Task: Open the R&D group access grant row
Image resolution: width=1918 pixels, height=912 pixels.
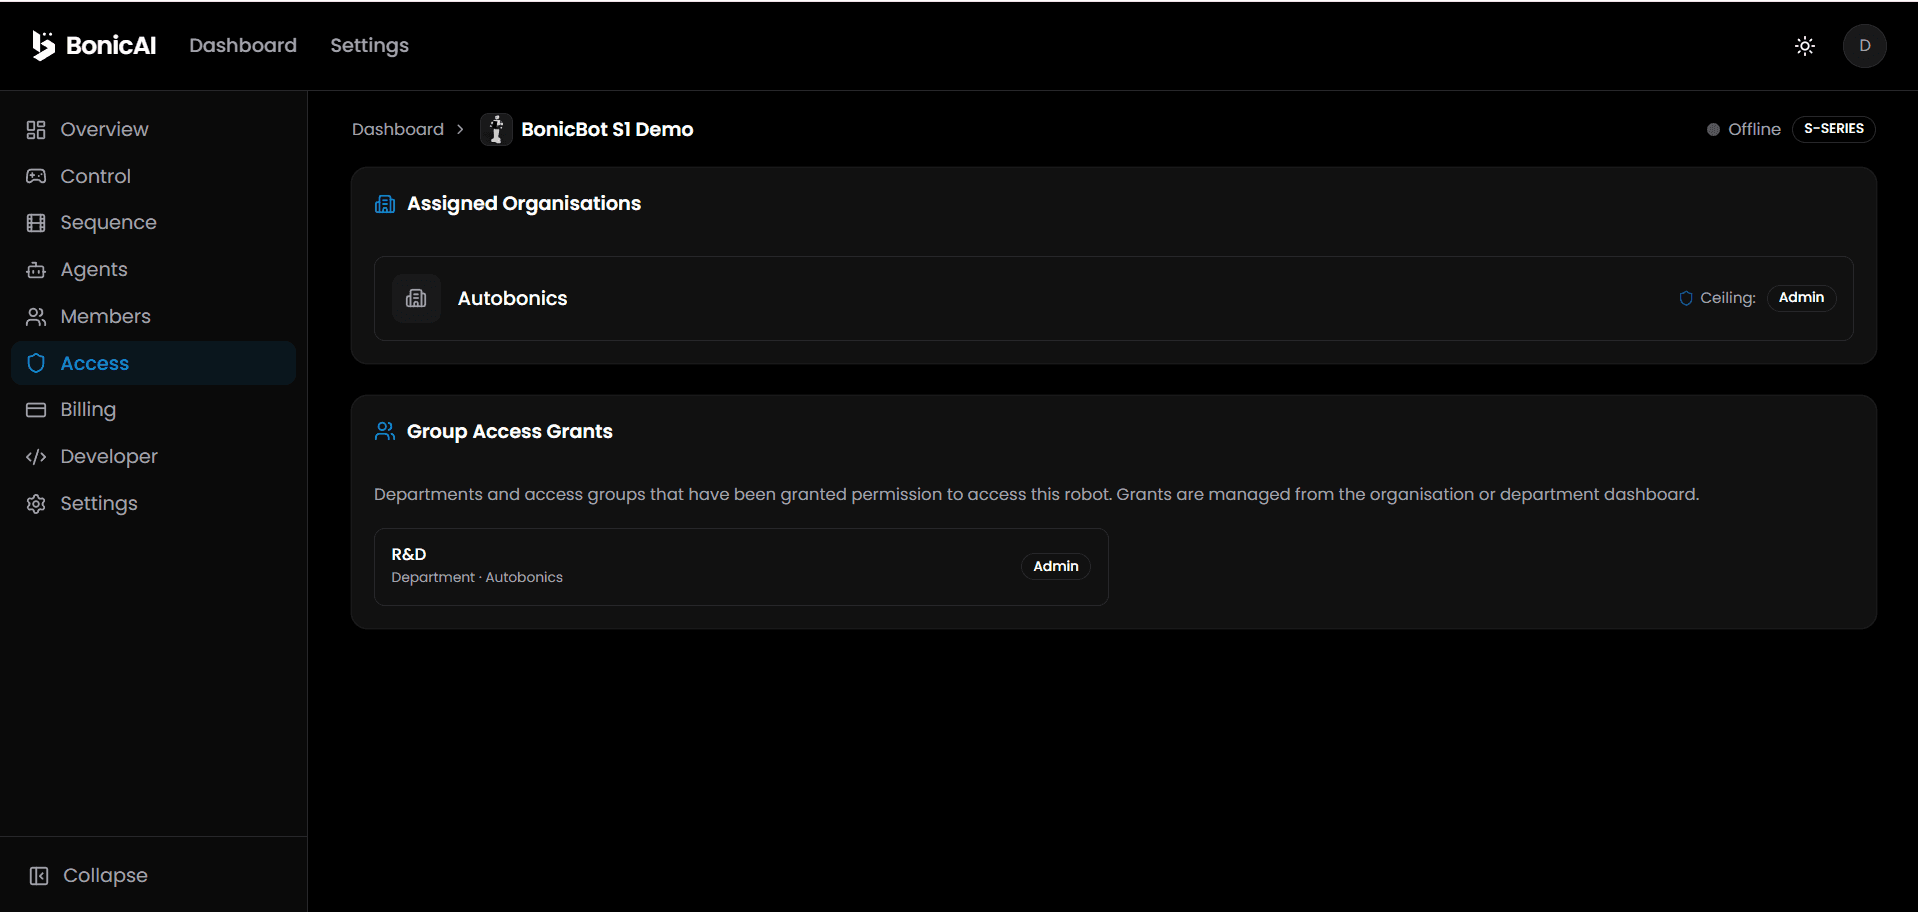Action: [741, 567]
